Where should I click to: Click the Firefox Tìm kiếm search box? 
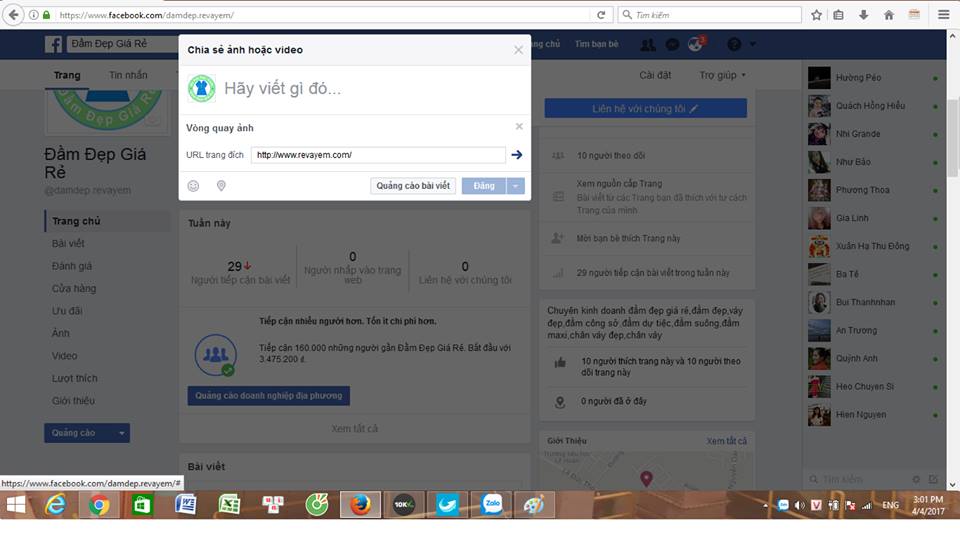(710, 15)
